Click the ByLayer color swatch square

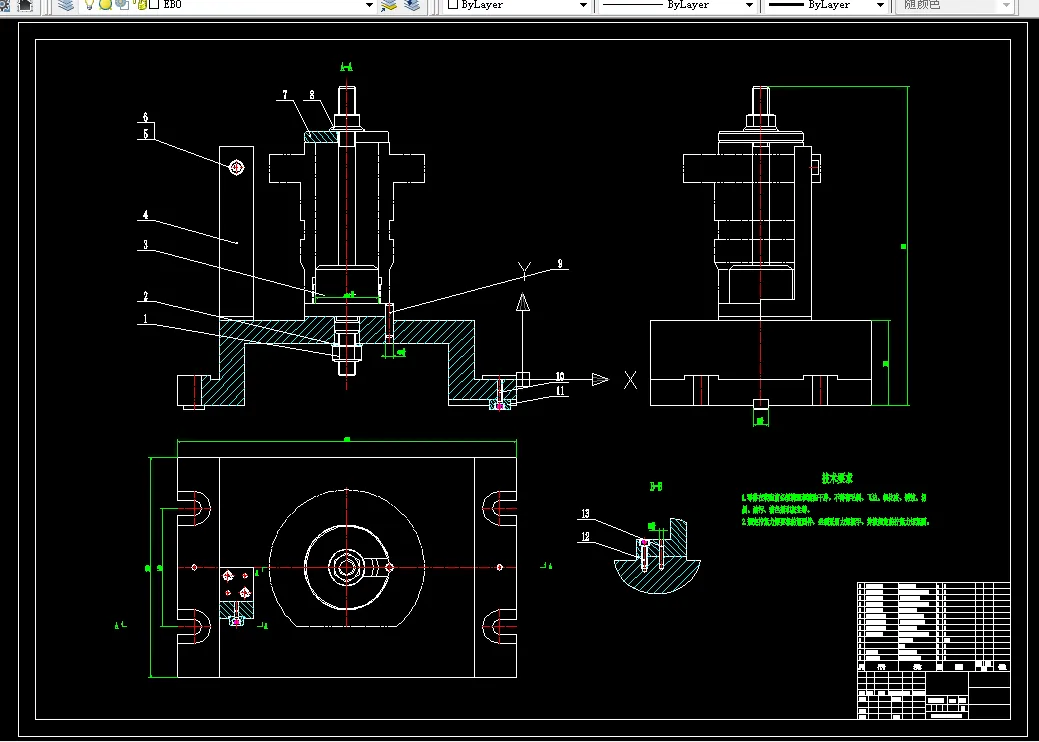[453, 4]
